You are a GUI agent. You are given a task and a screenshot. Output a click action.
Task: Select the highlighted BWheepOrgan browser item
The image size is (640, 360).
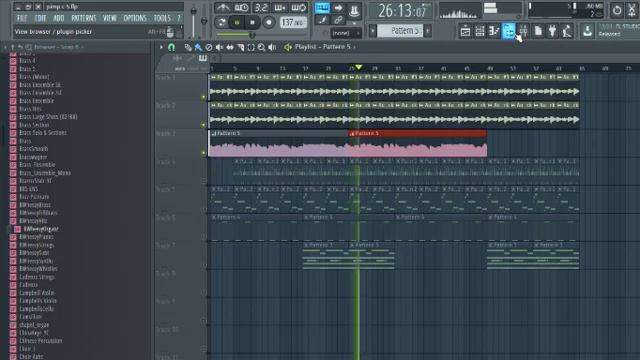(41, 229)
